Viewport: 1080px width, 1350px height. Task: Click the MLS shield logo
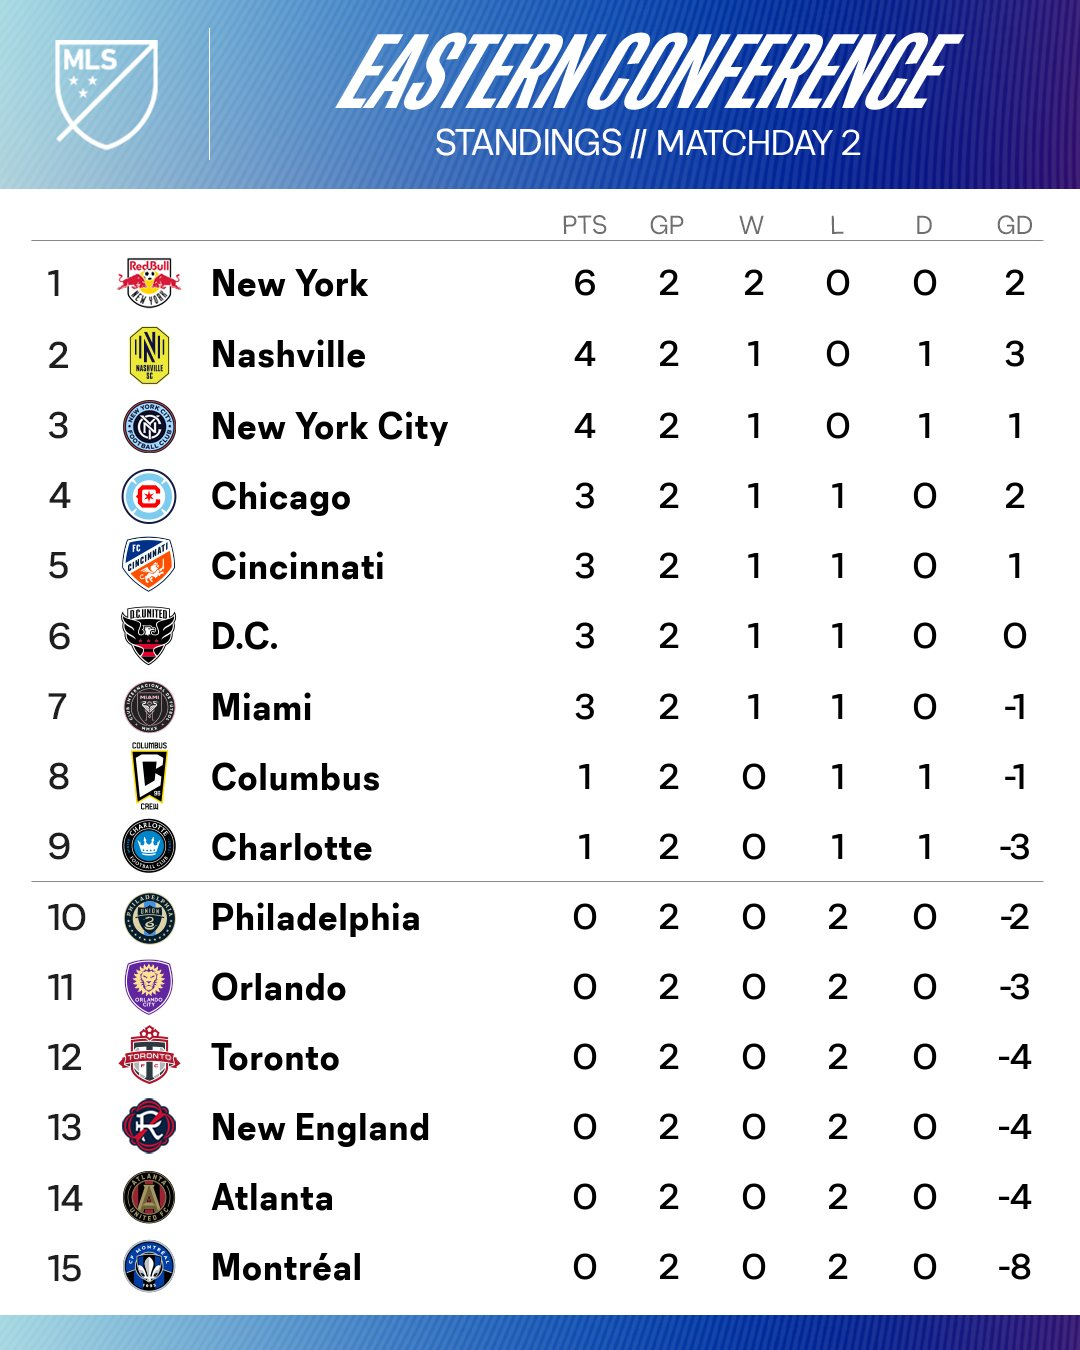[106, 92]
